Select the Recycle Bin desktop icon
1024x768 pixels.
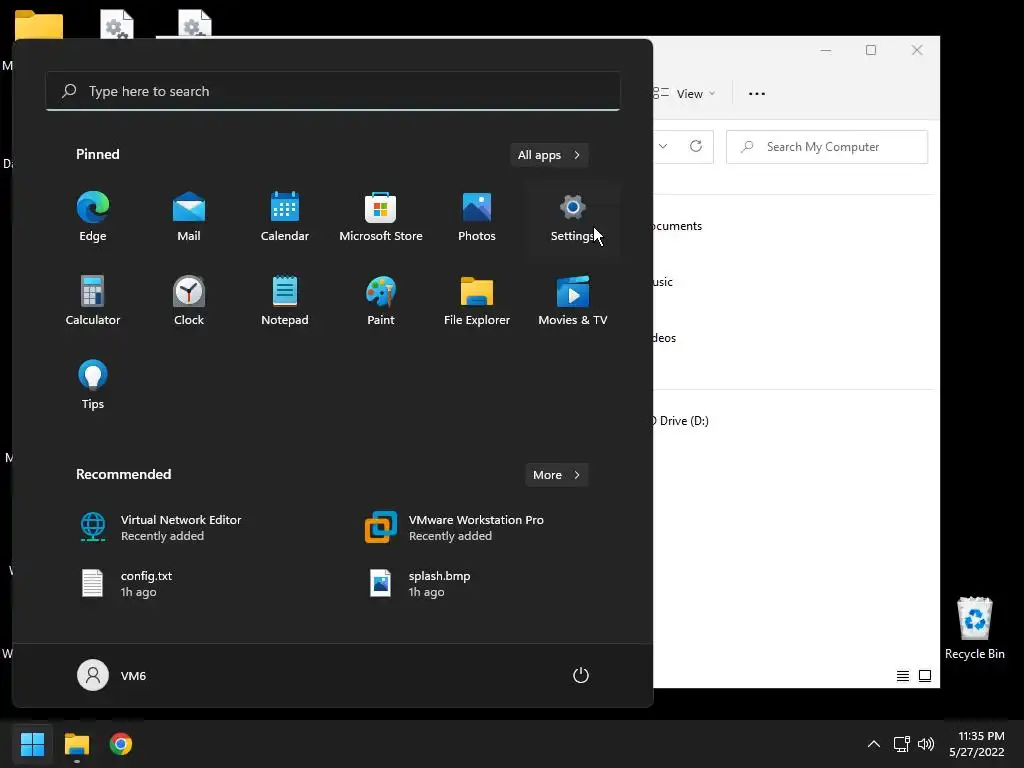tap(974, 628)
